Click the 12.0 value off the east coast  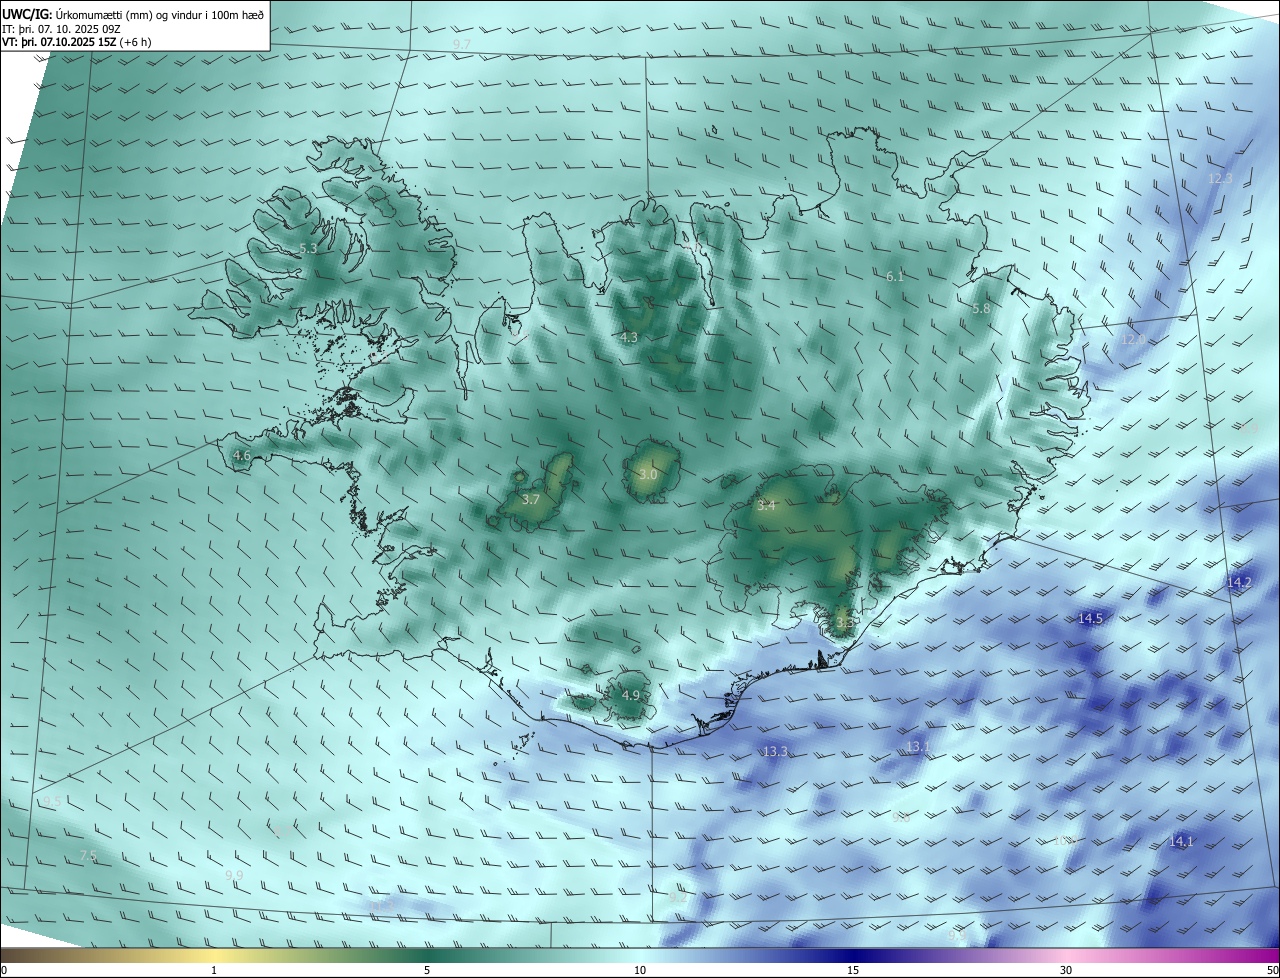tap(1133, 340)
